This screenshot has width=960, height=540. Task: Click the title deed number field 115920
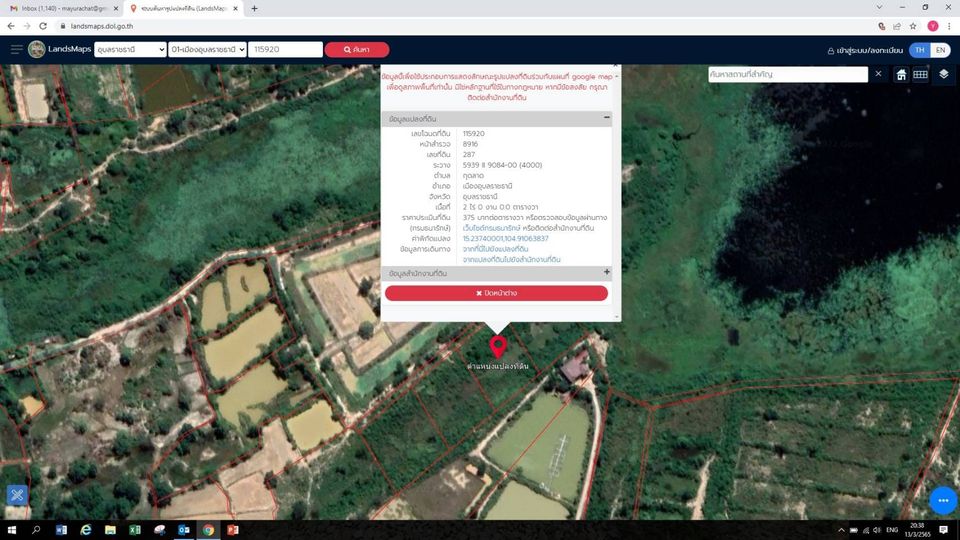285,50
